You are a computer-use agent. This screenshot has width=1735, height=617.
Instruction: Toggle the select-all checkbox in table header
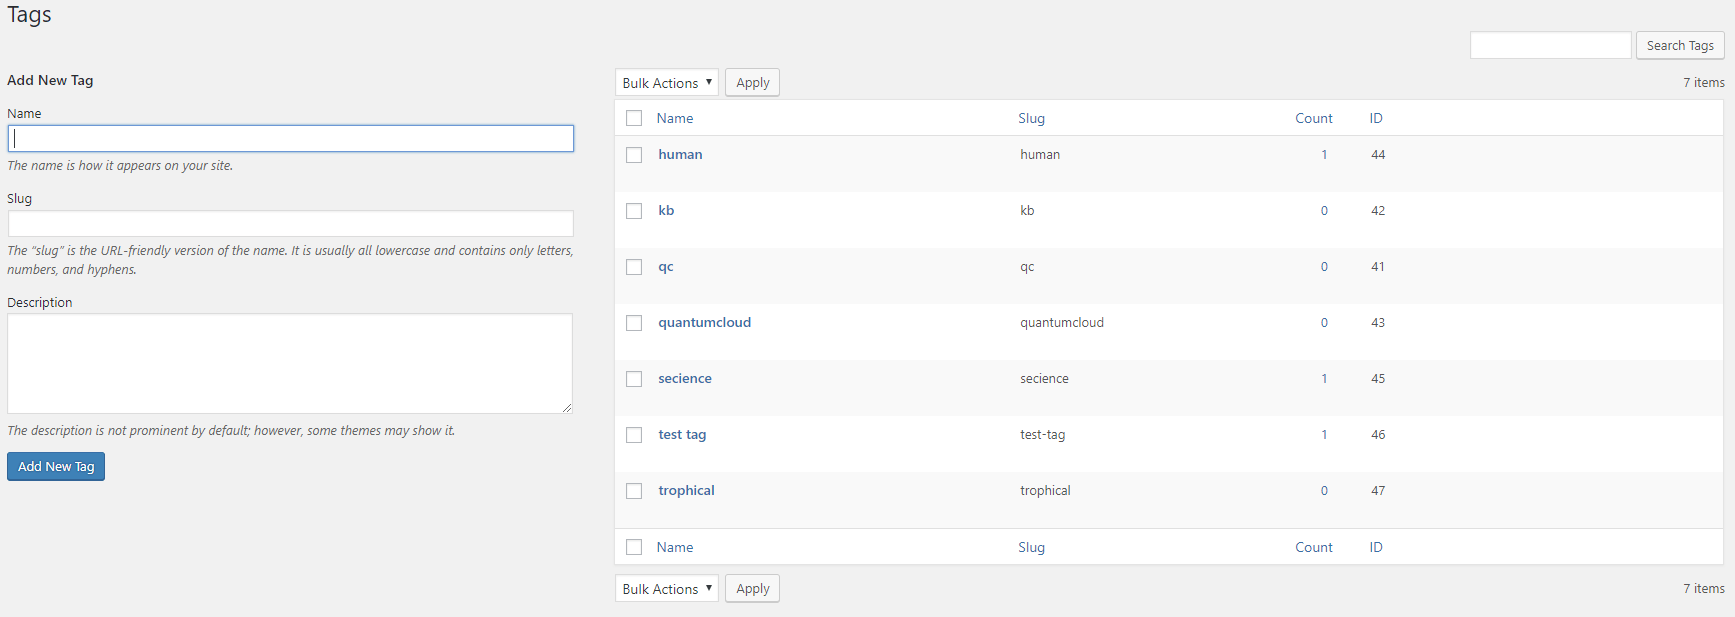point(634,118)
